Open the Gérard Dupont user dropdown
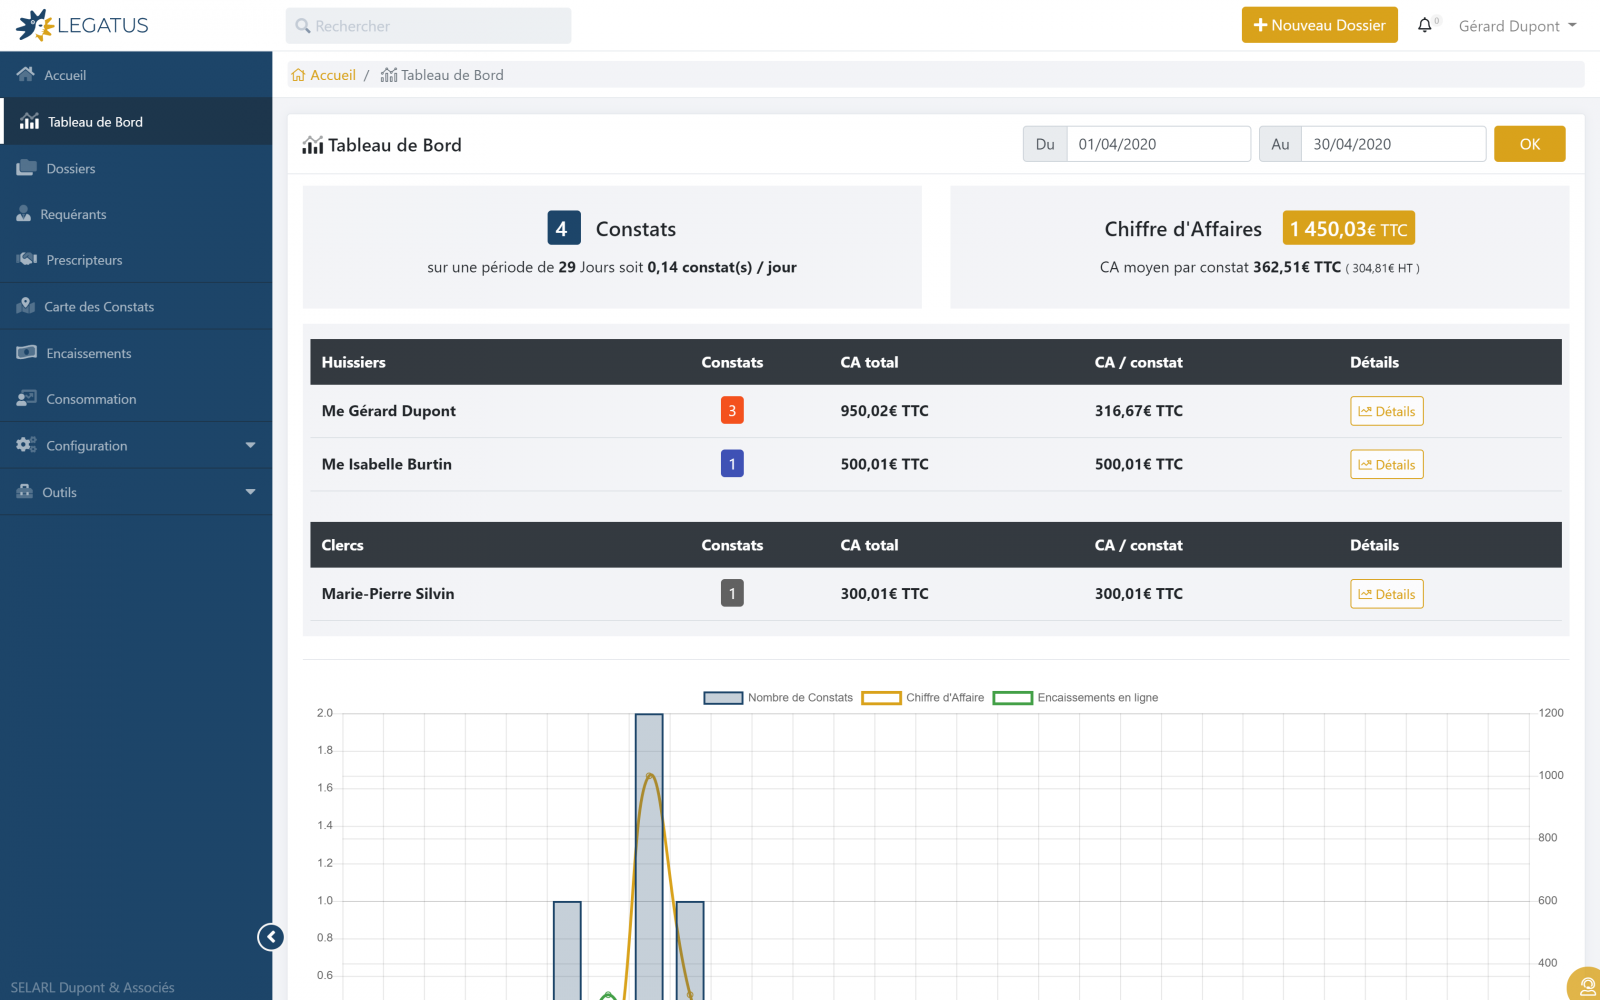Viewport: 1600px width, 1000px height. [1517, 26]
